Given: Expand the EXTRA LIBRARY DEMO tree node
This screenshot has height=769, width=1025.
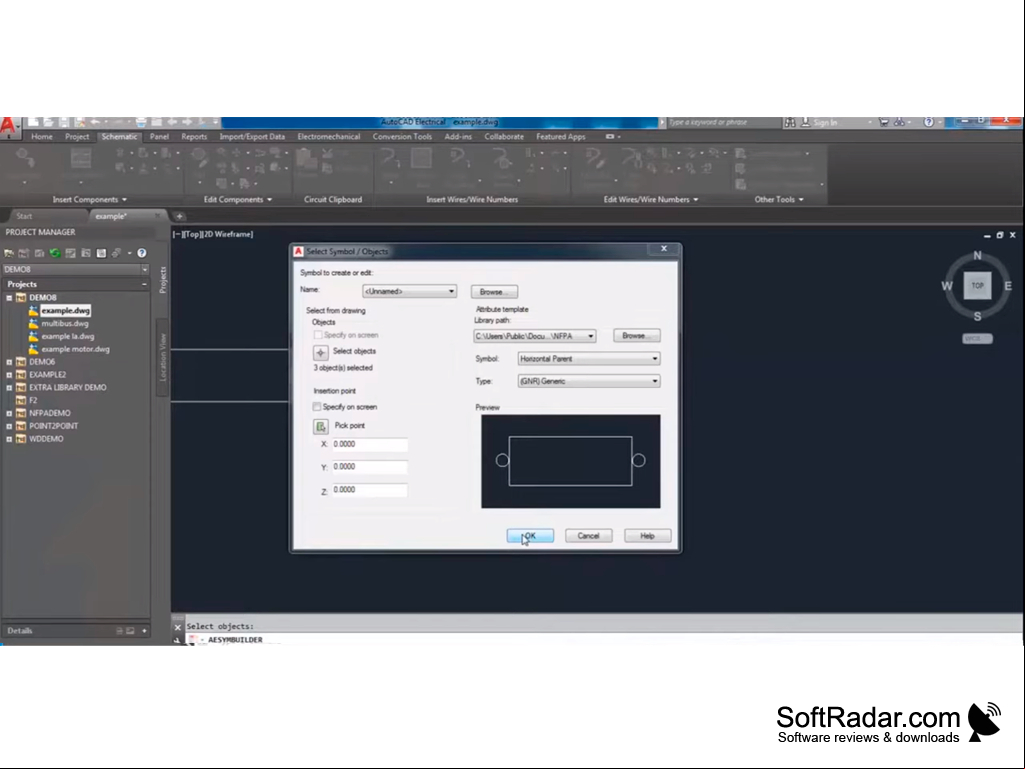Looking at the screenshot, I should click(9, 388).
